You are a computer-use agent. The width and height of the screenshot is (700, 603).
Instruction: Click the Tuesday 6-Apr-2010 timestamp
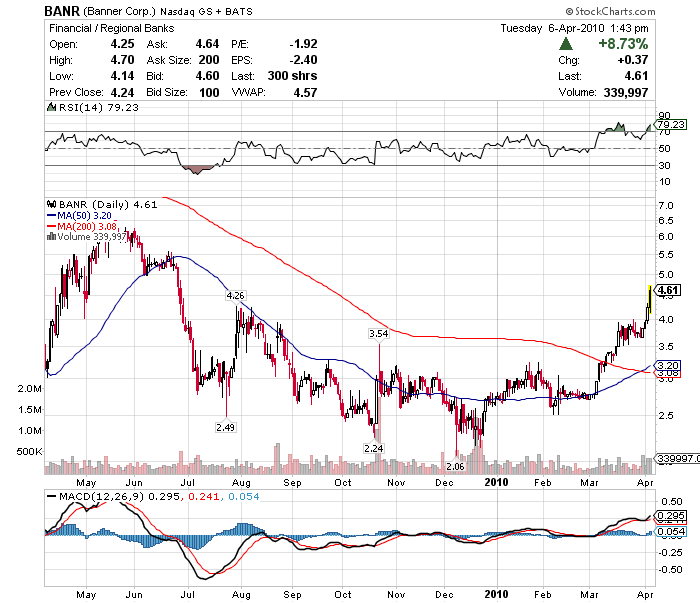(x=574, y=28)
